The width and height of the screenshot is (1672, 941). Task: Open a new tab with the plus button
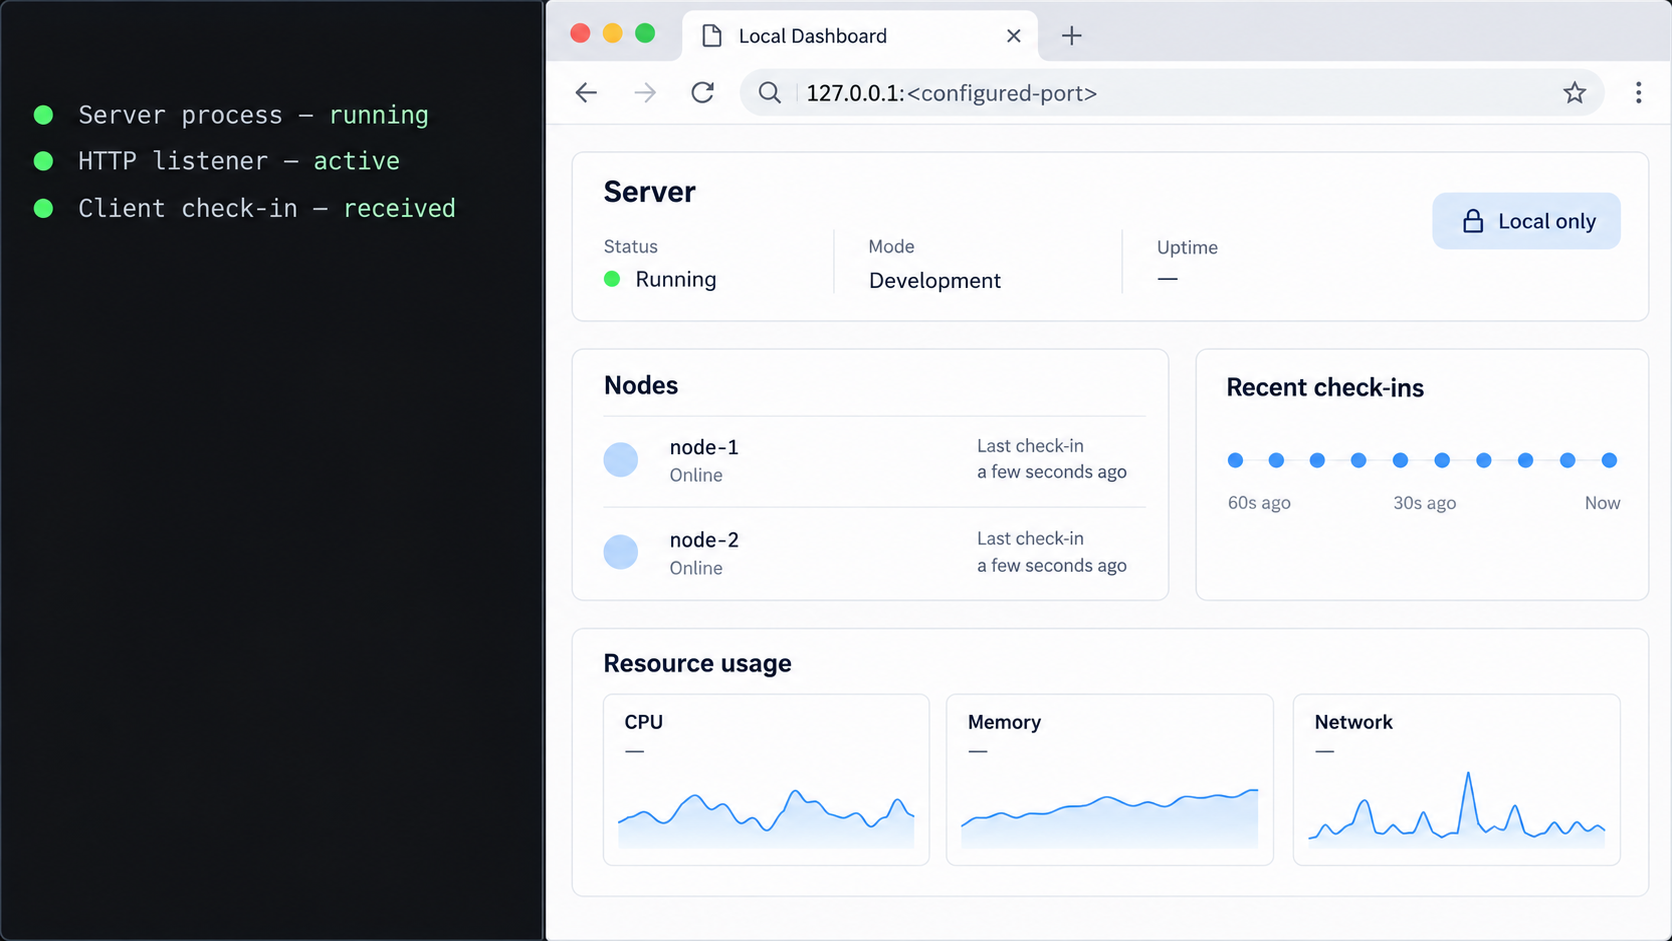1072,36
